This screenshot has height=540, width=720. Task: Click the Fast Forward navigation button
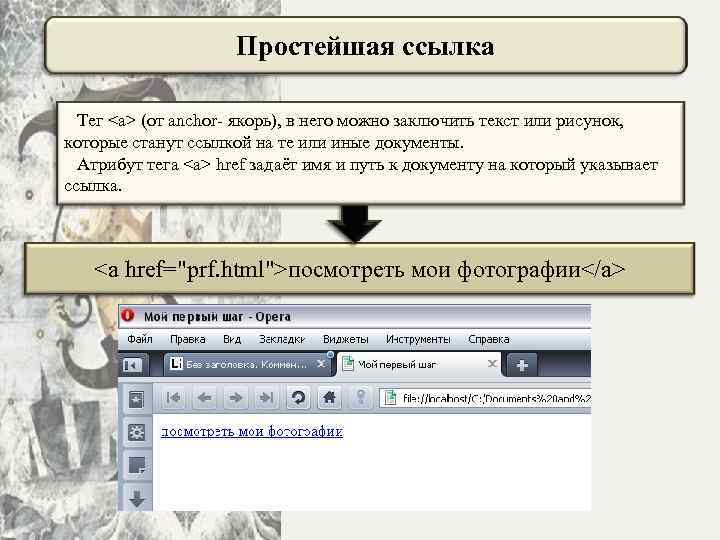266,397
